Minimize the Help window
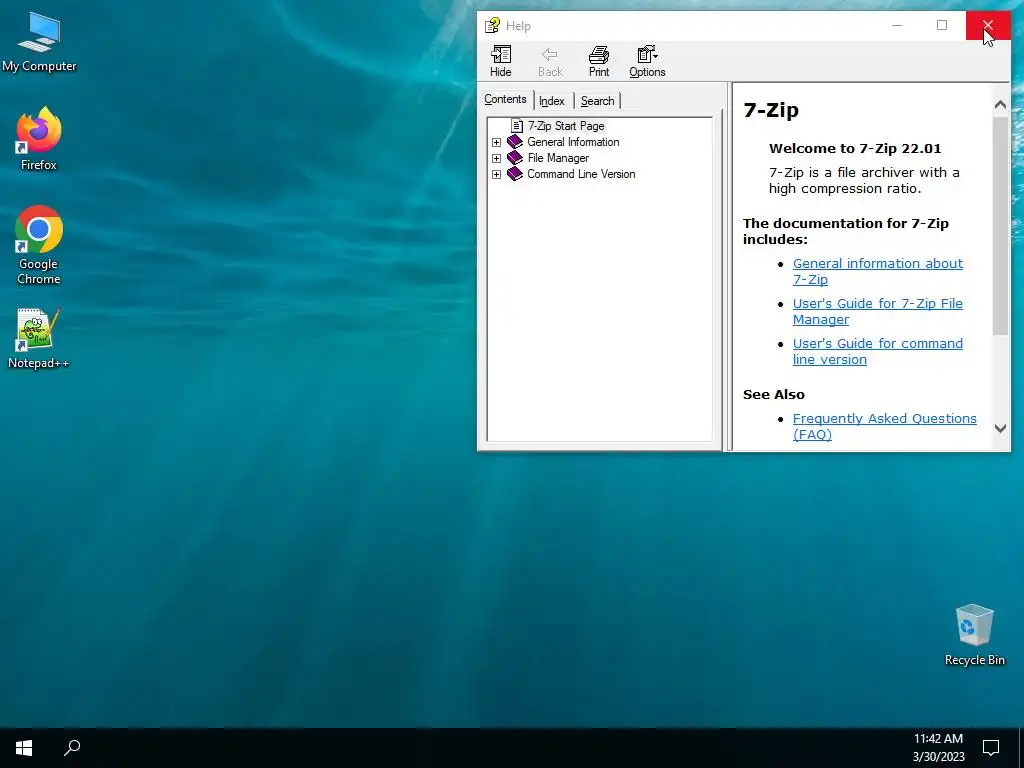This screenshot has width=1024, height=768. pos(897,25)
